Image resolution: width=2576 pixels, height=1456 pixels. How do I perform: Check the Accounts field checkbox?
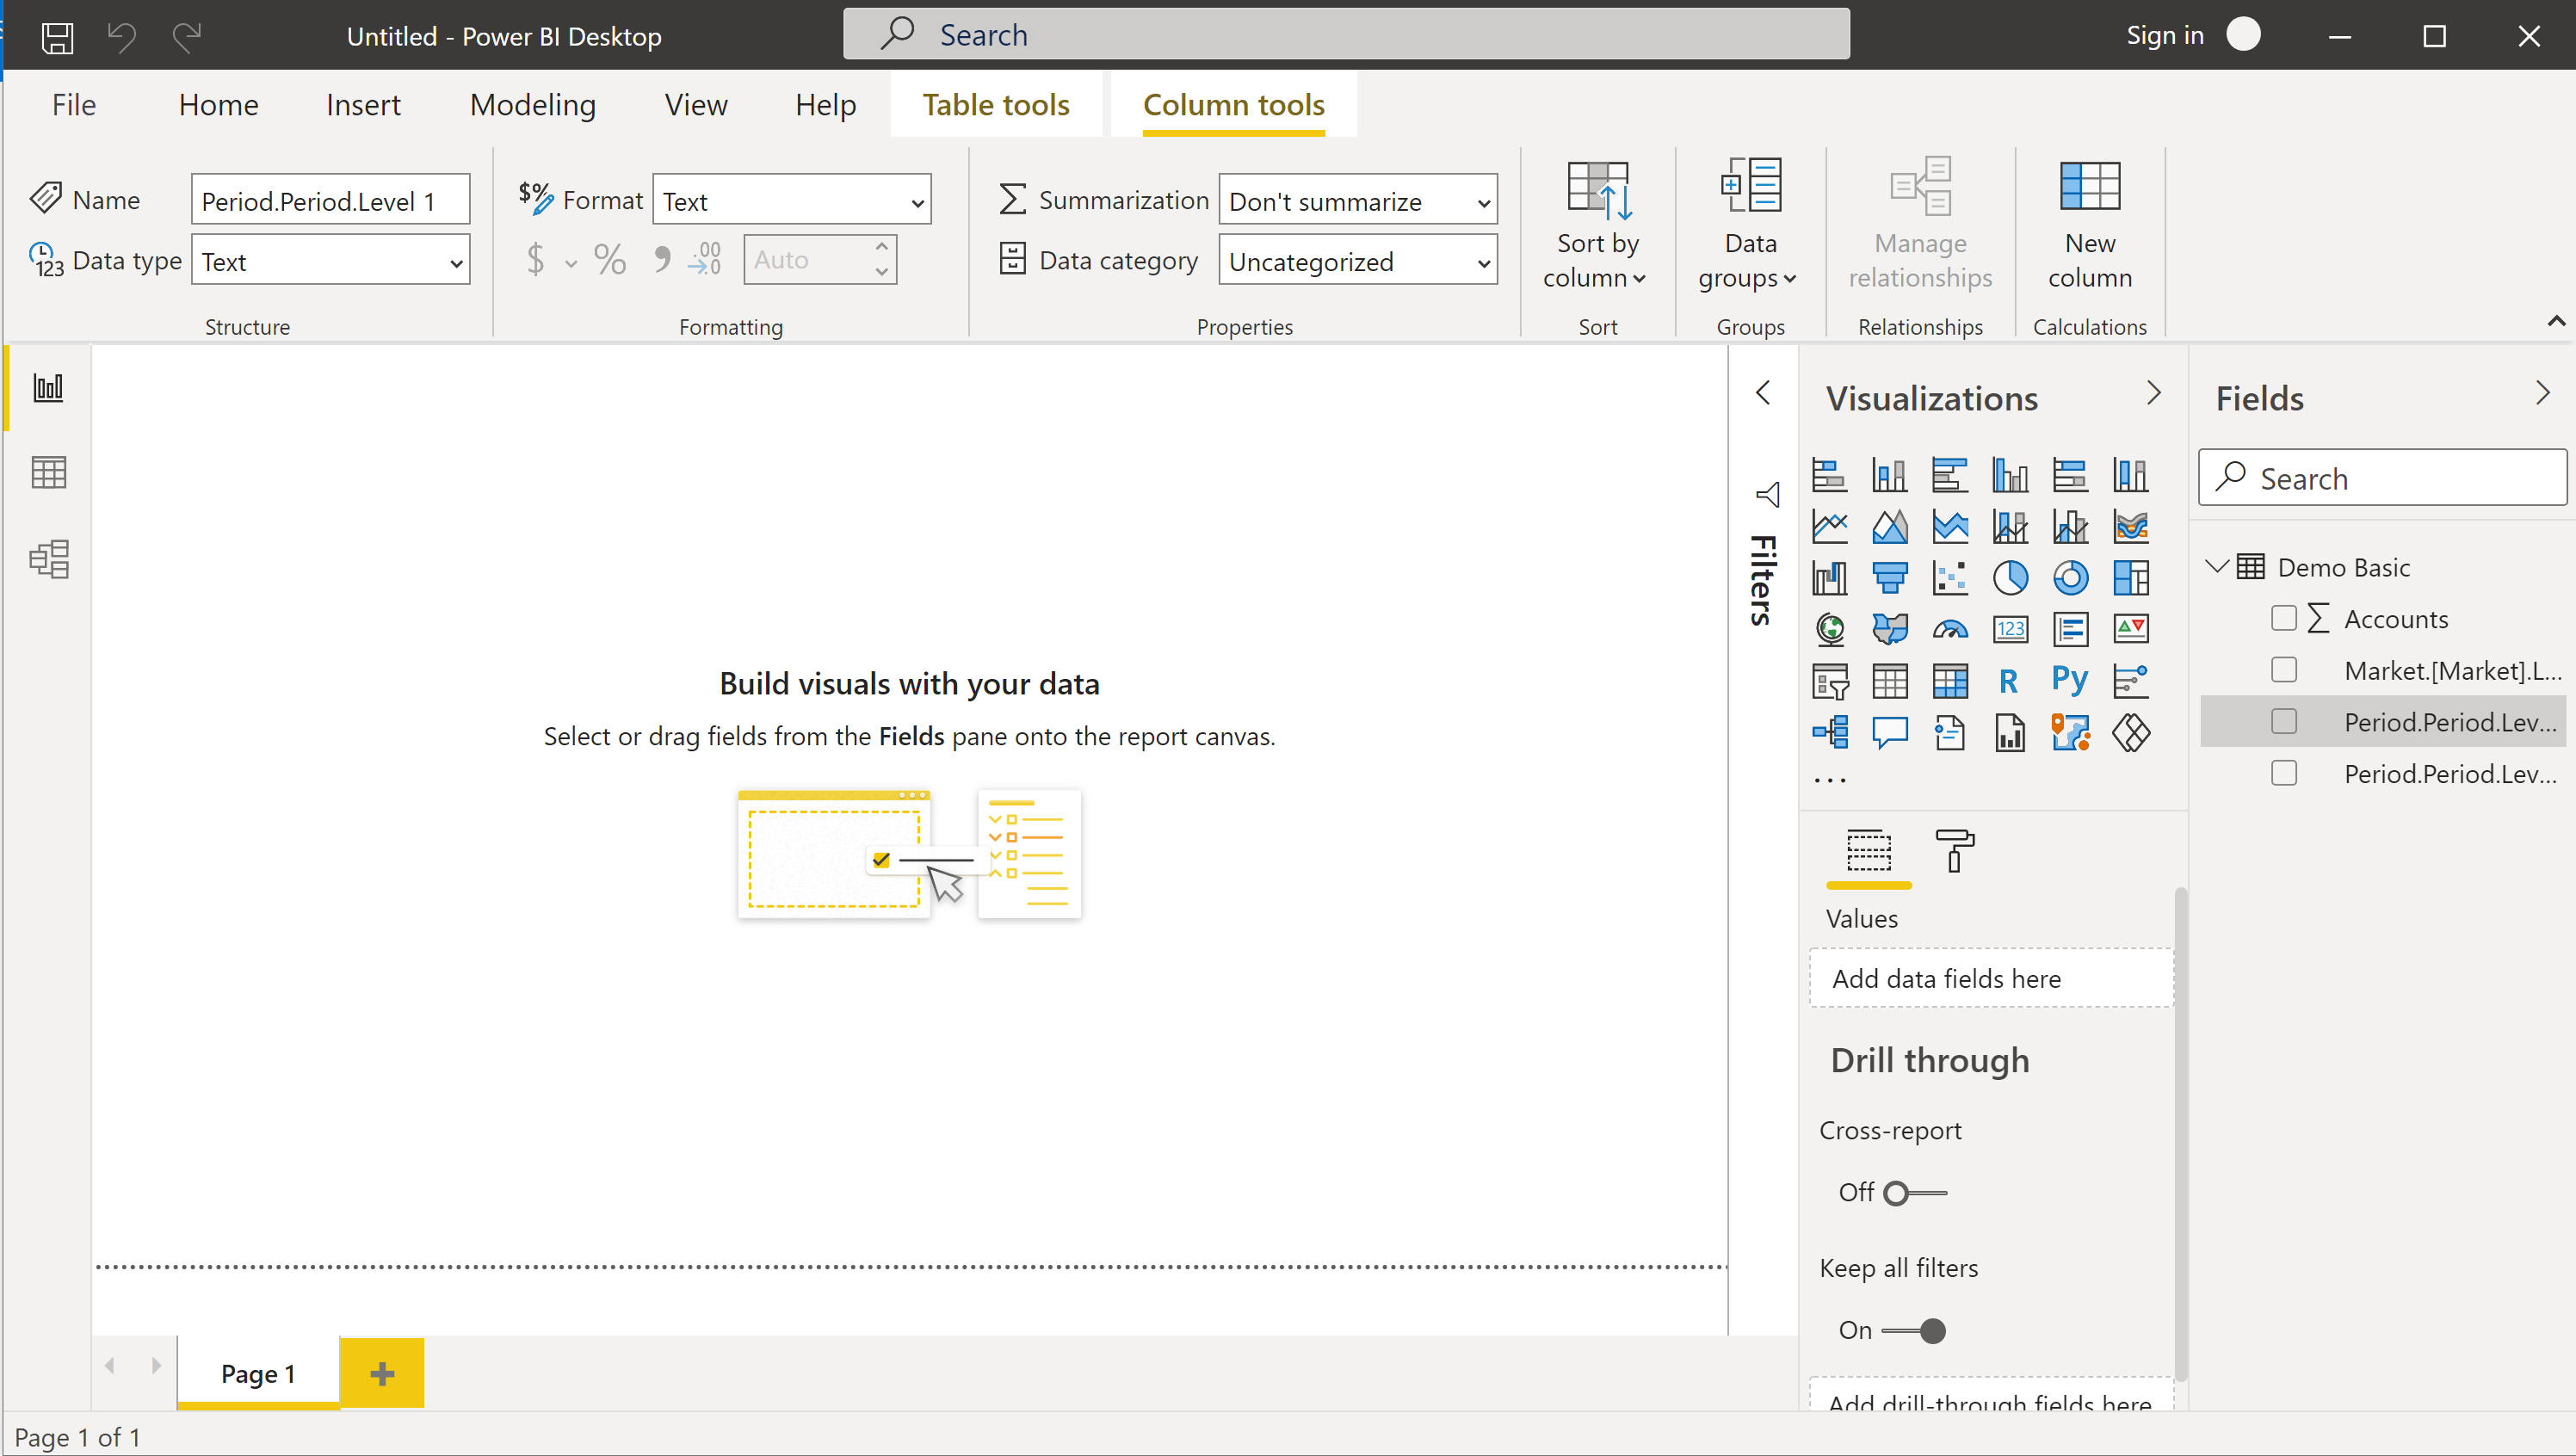click(2283, 618)
